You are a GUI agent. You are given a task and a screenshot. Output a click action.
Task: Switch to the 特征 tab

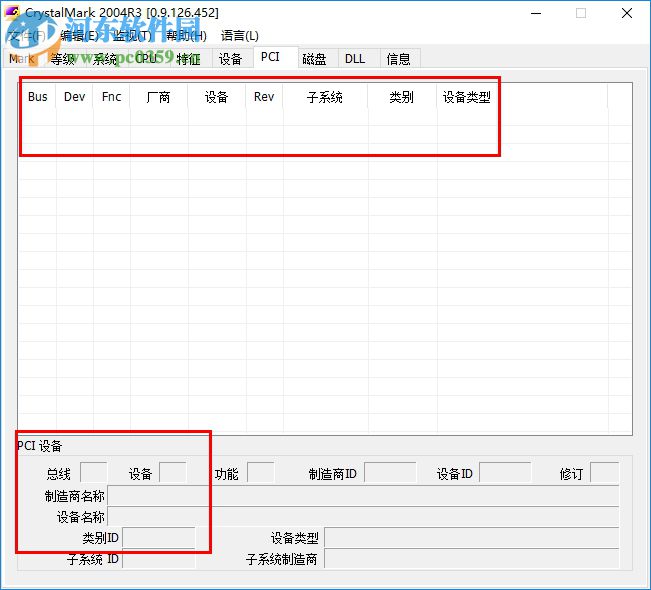[x=188, y=59]
